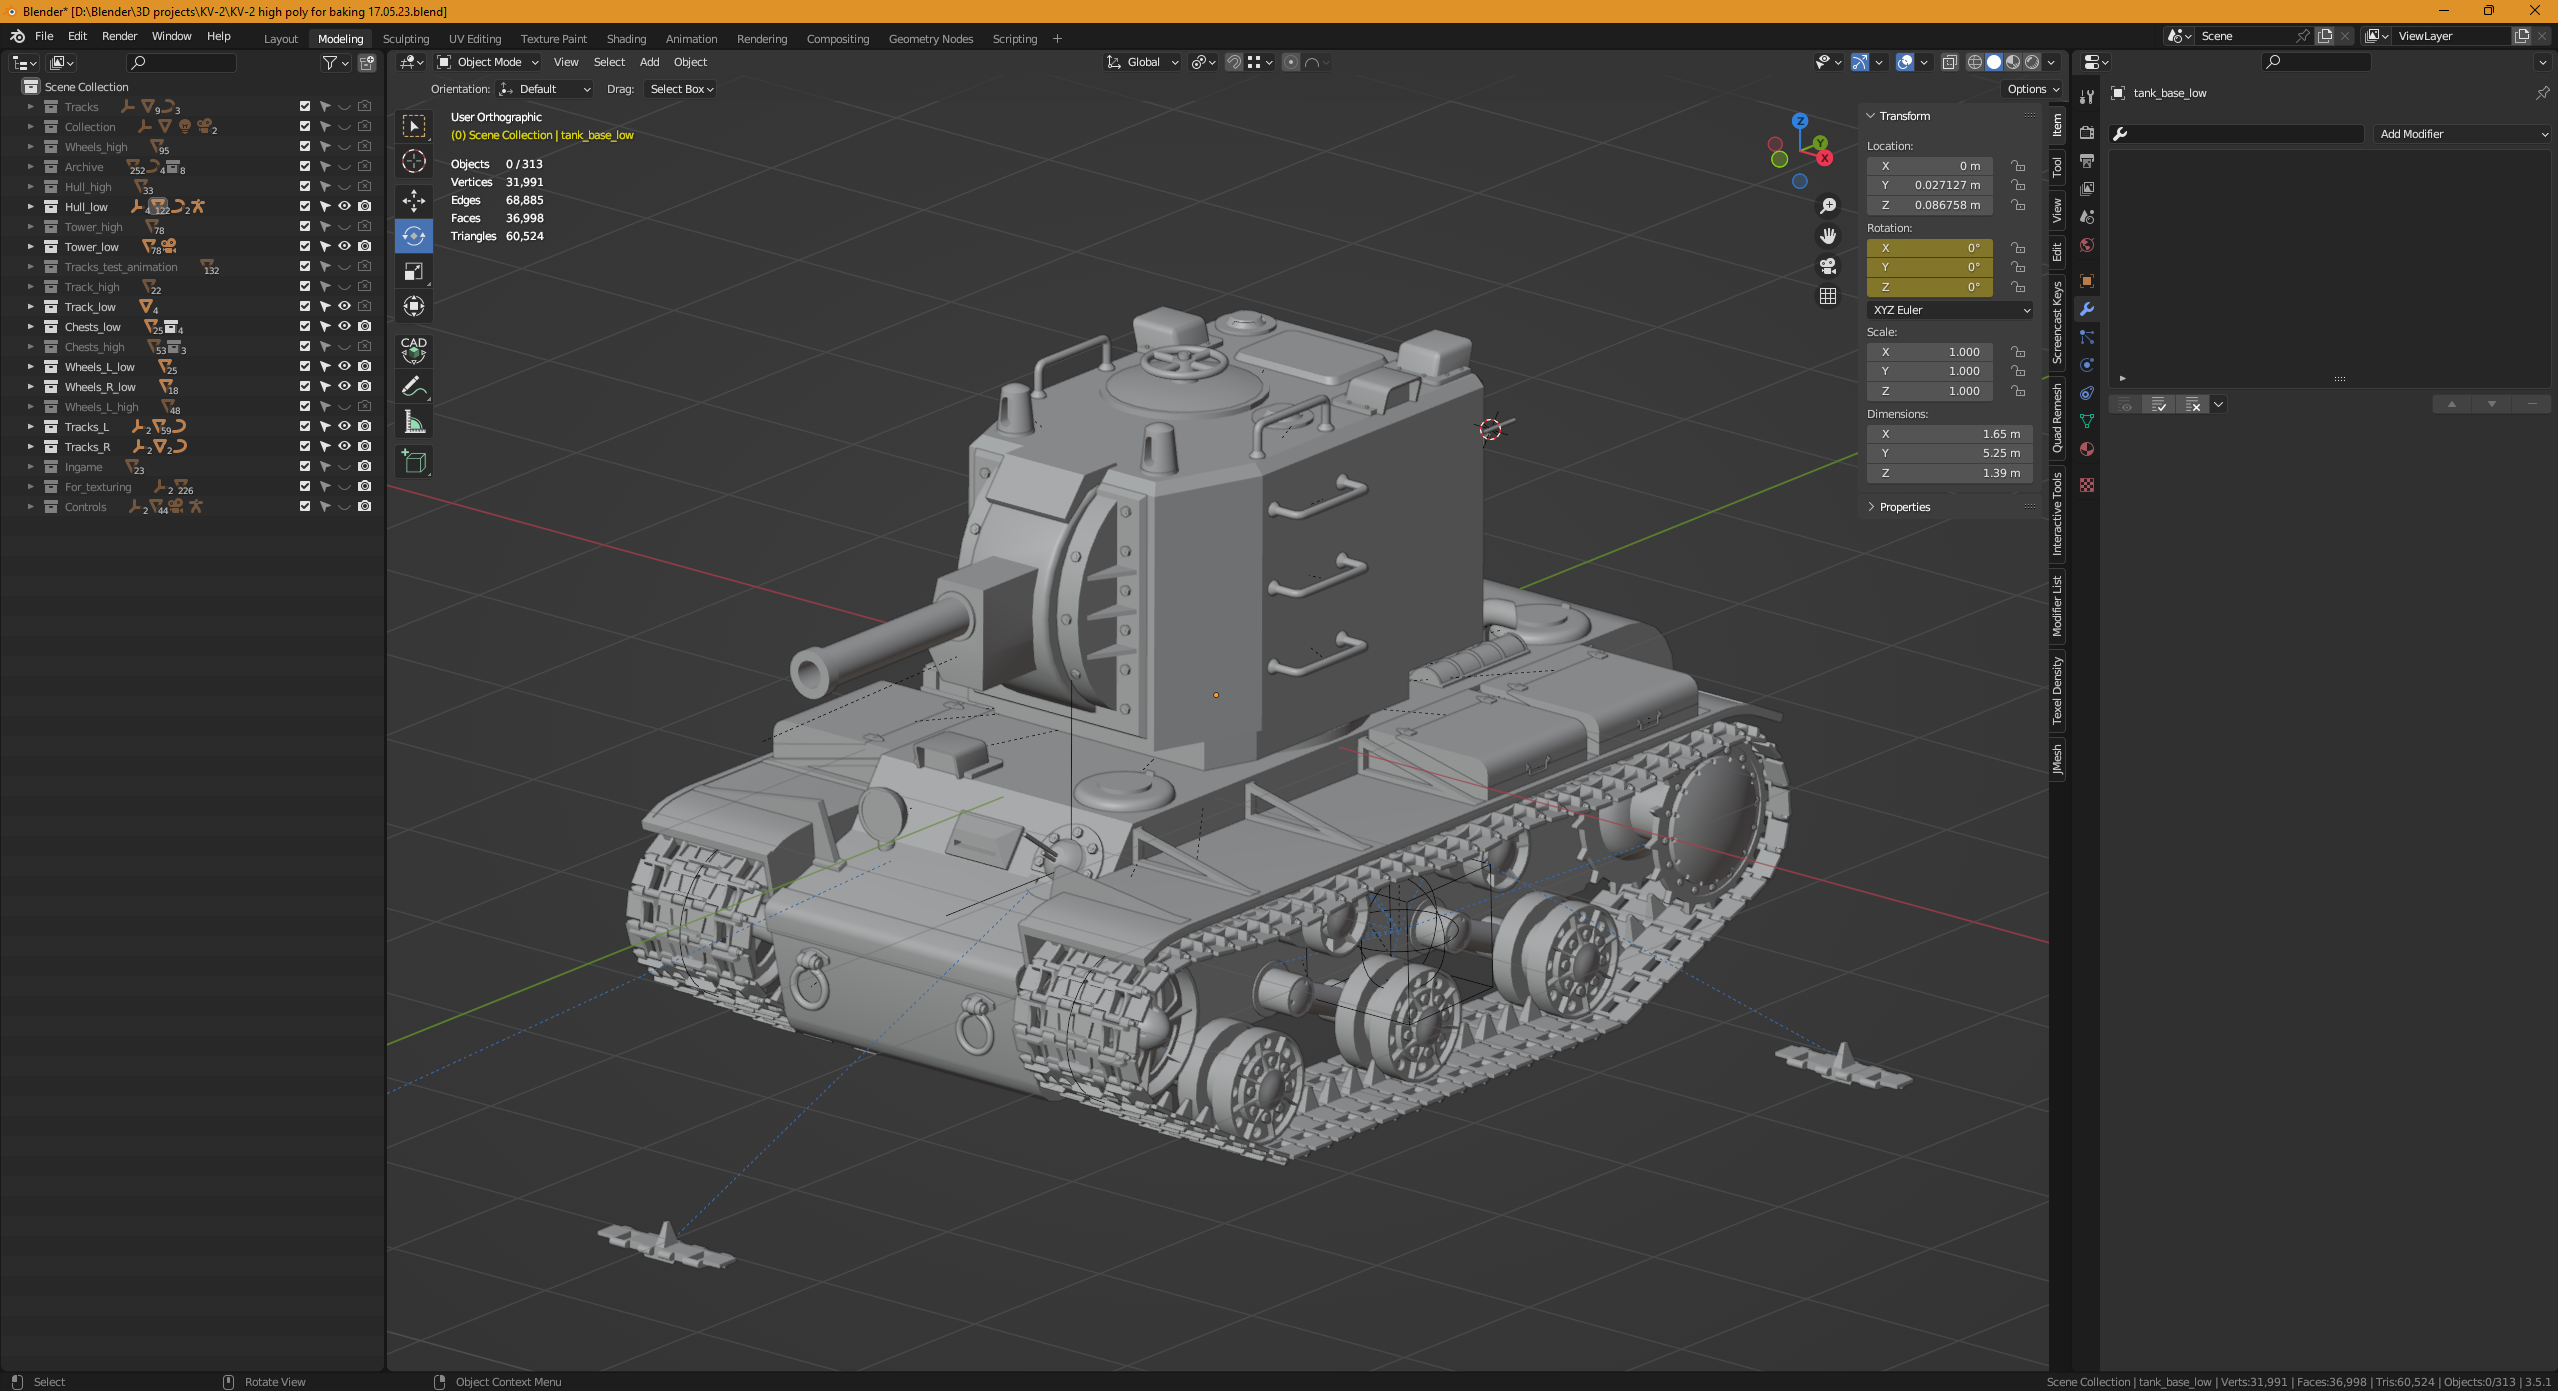
Task: Toggle camera view in viewport
Action: pos(1827,266)
